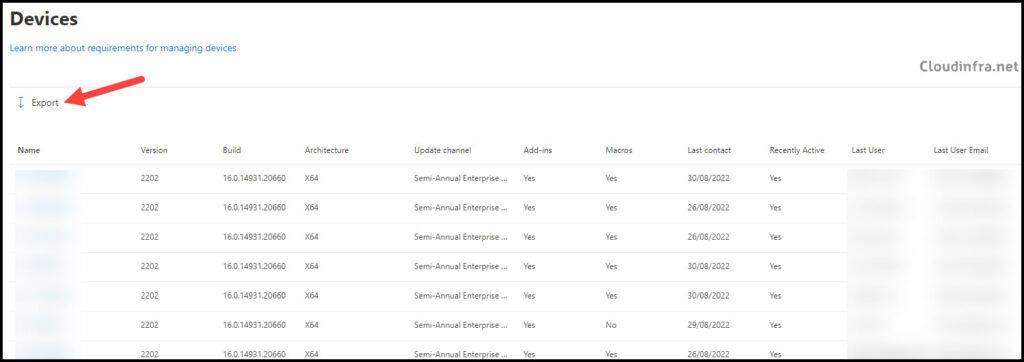The height and width of the screenshot is (362, 1024).
Task: Sort by the Name column header
Action: tap(29, 150)
